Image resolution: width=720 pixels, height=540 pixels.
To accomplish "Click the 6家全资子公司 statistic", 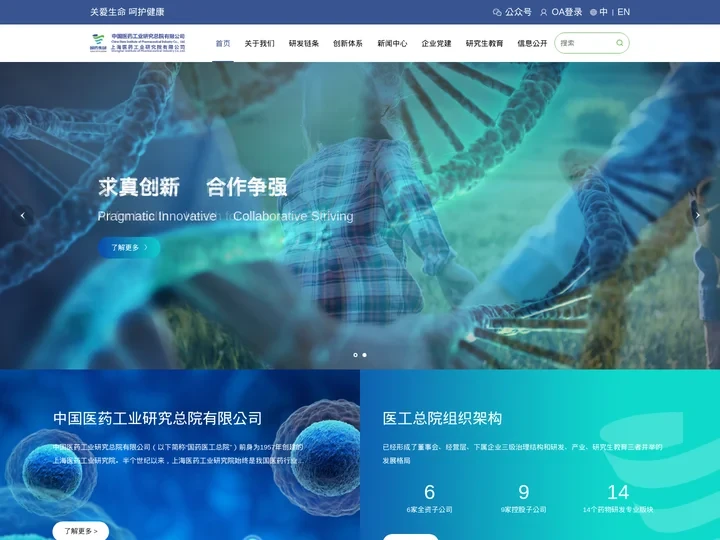I will tap(429, 498).
